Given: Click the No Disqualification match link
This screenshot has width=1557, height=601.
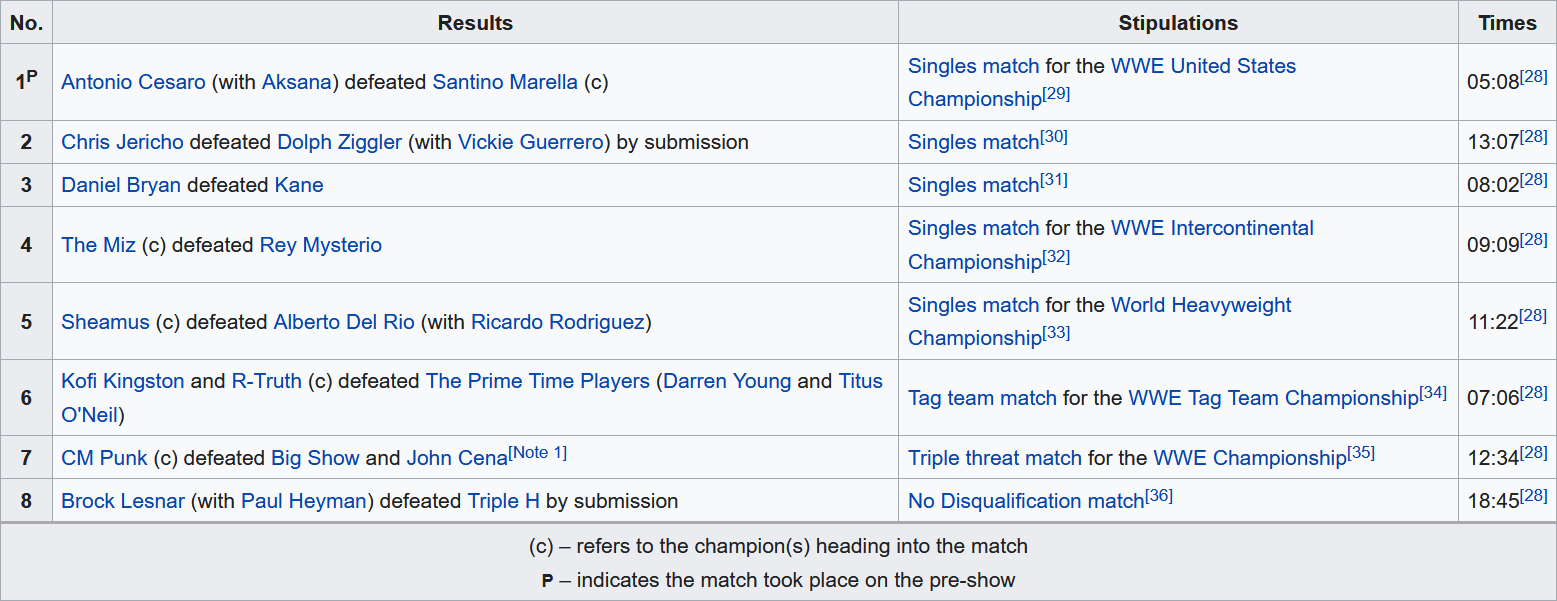Looking at the screenshot, I should (x=1026, y=501).
